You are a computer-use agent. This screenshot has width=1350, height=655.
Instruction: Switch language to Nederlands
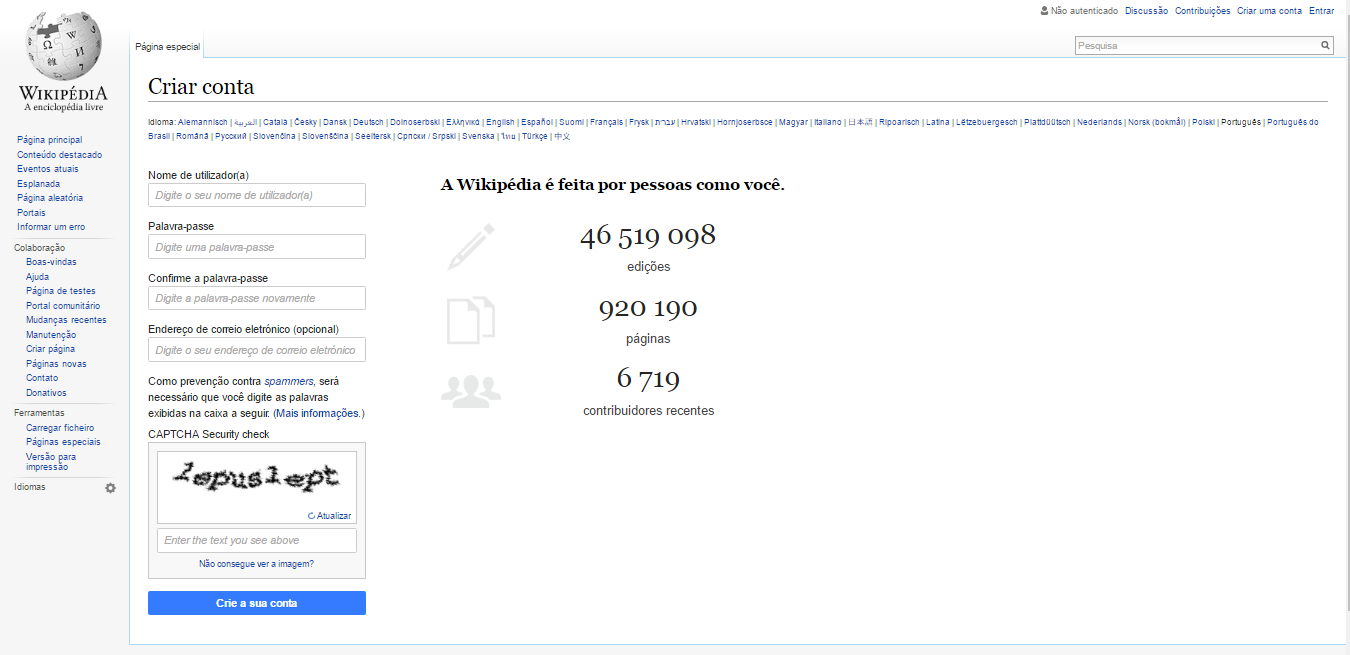pyautogui.click(x=1099, y=122)
